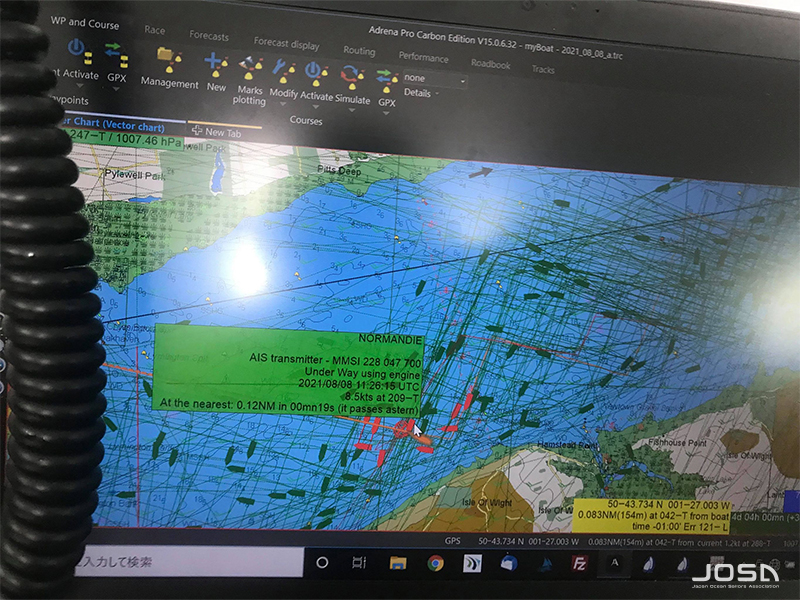Click the '247-T / 1007.46 hPa' readout

(x=125, y=138)
